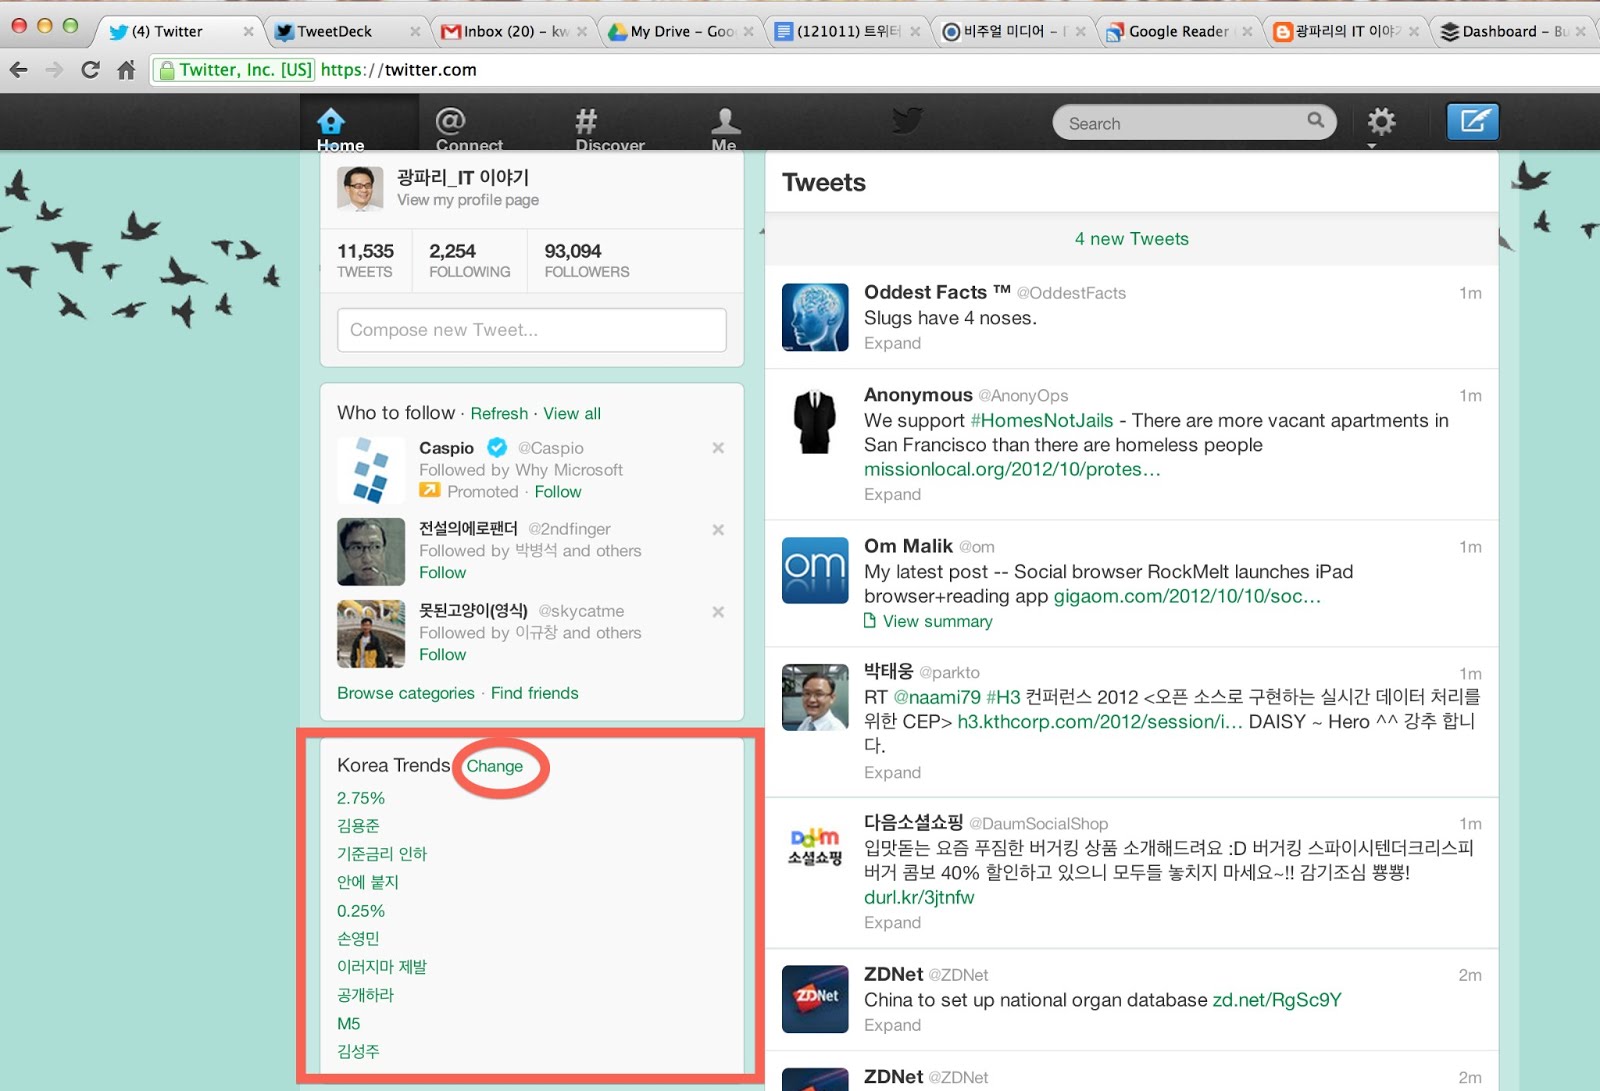The height and width of the screenshot is (1091, 1600).
Task: Expand the @parkto retweet
Action: click(892, 772)
